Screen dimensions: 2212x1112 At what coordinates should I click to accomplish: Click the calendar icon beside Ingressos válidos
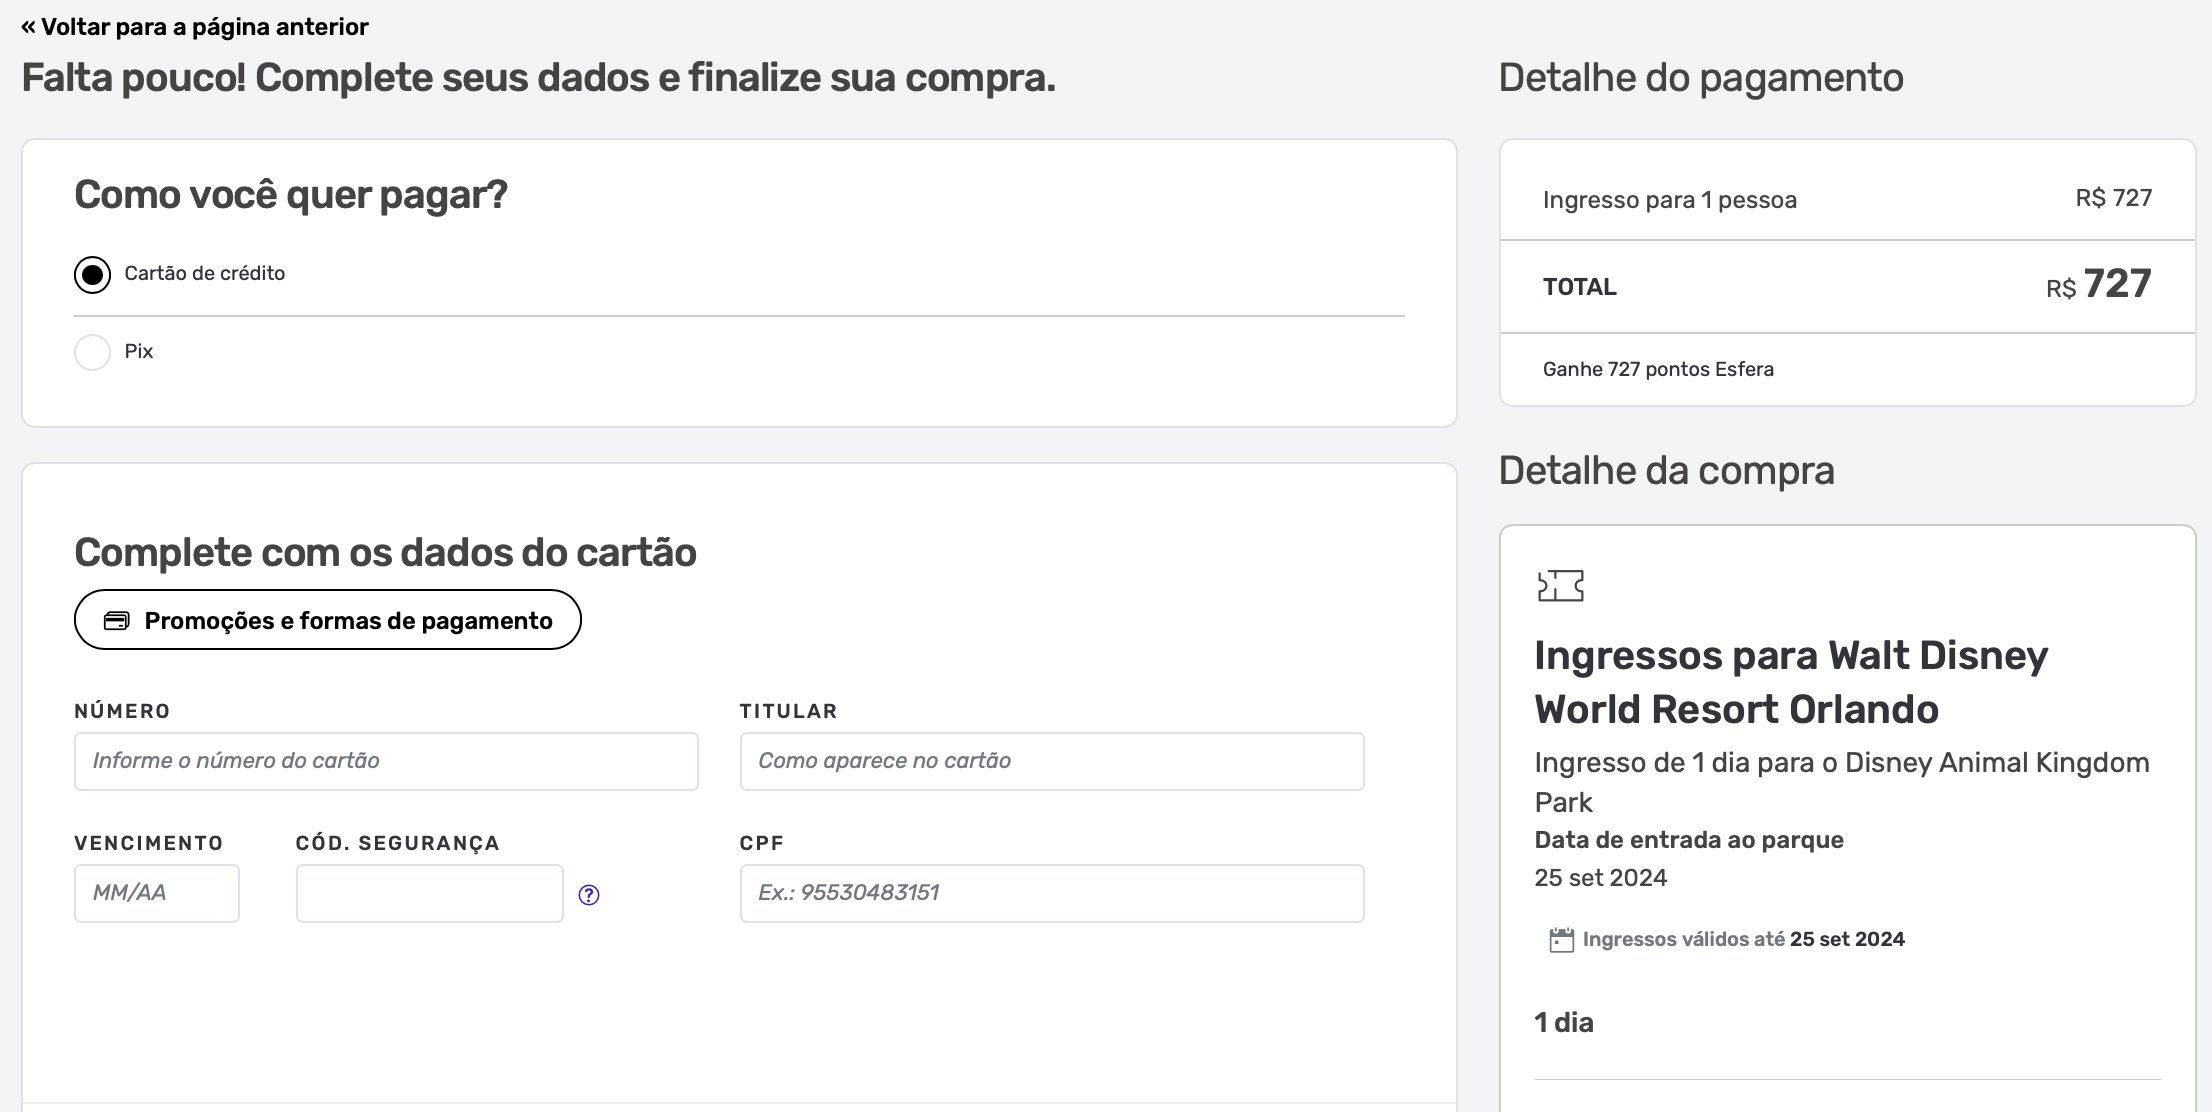pos(1561,940)
